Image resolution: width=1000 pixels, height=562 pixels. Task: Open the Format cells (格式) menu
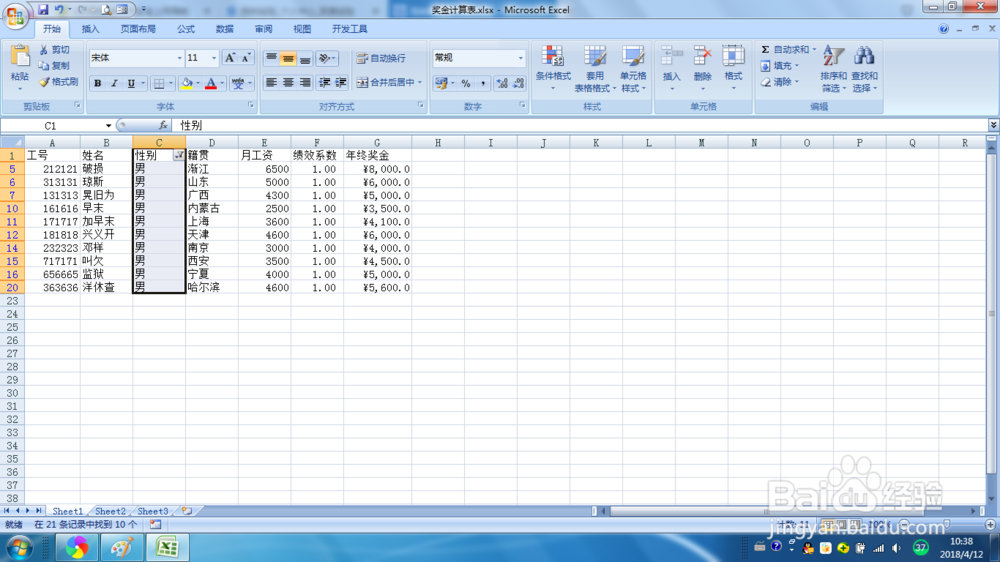[733, 68]
